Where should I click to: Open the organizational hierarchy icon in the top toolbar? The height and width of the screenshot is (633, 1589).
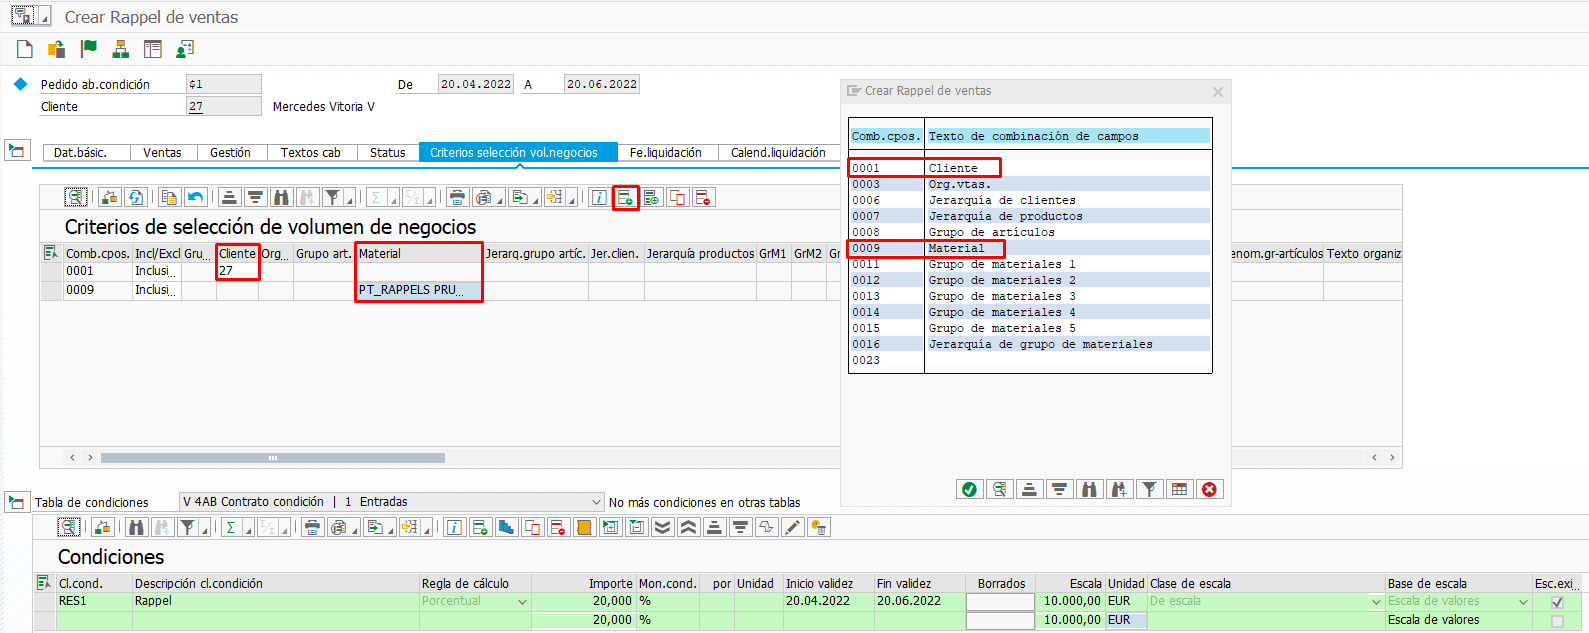click(x=121, y=49)
